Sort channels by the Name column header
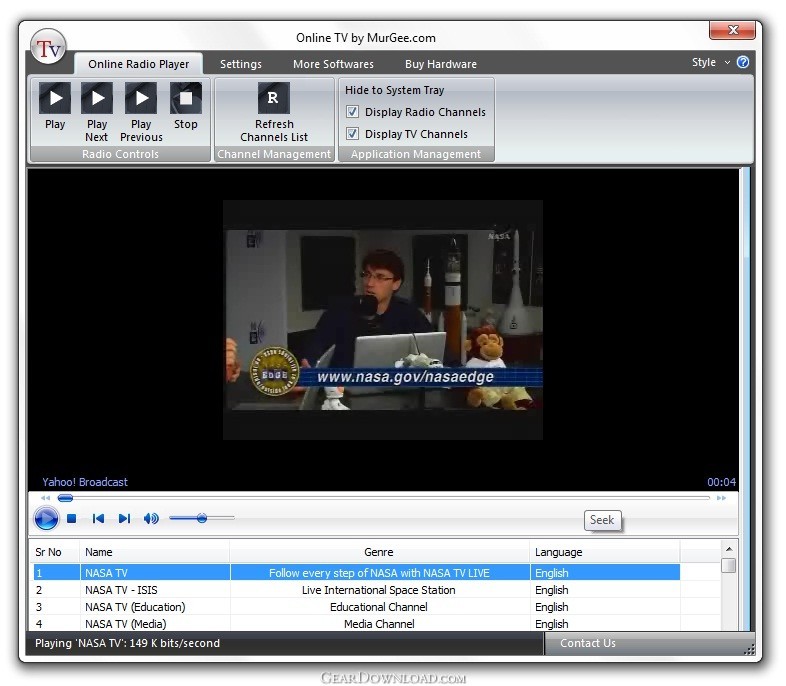 (x=154, y=552)
